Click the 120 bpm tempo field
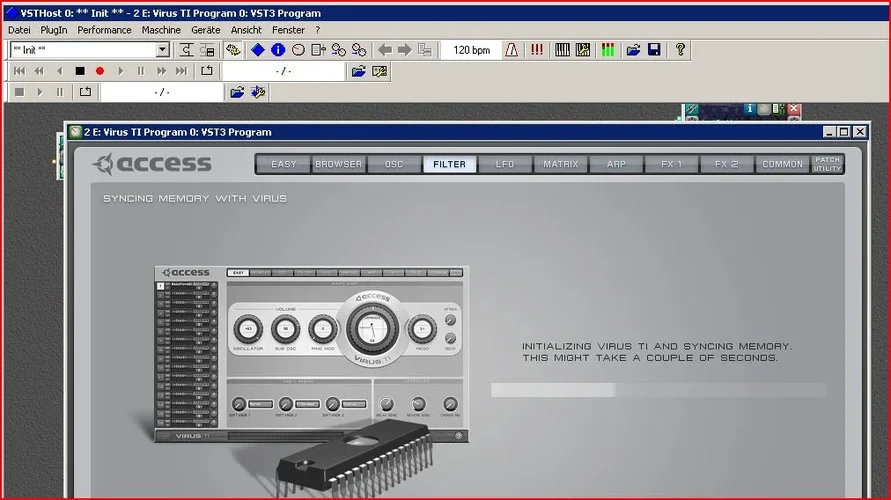Screen dimensions: 891x500 [x=471, y=50]
